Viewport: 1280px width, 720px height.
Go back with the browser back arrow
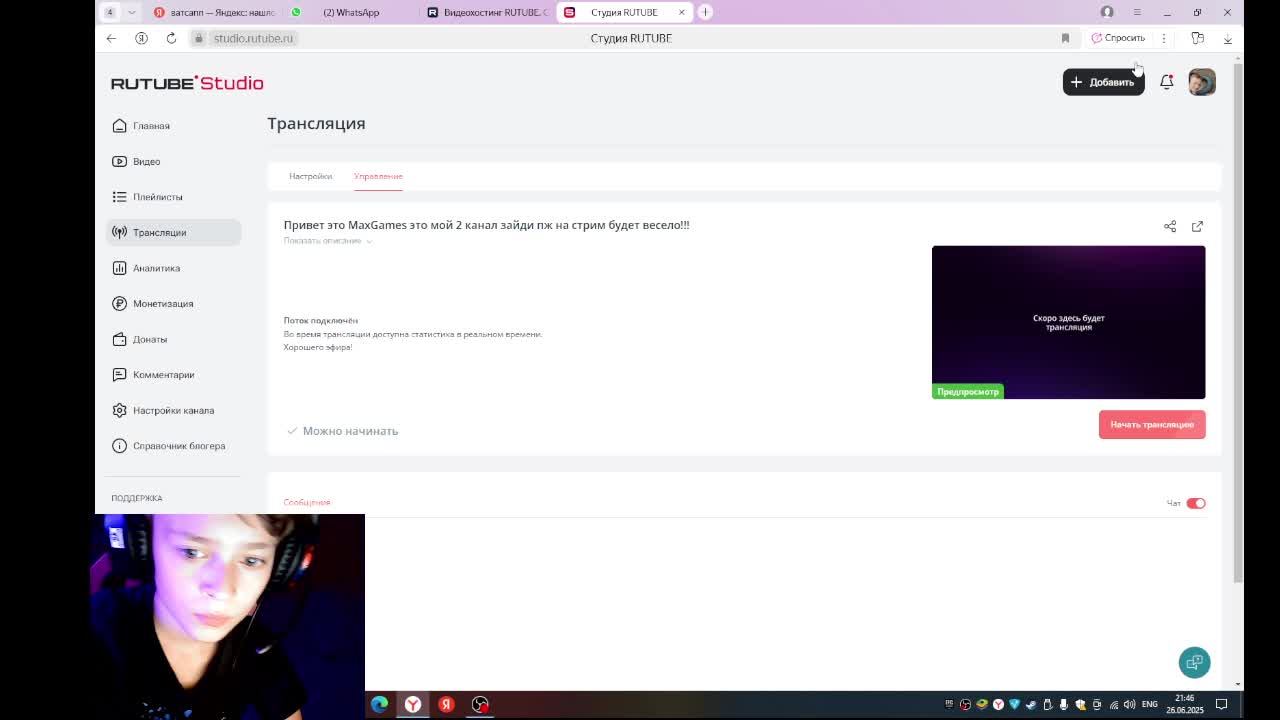point(111,38)
